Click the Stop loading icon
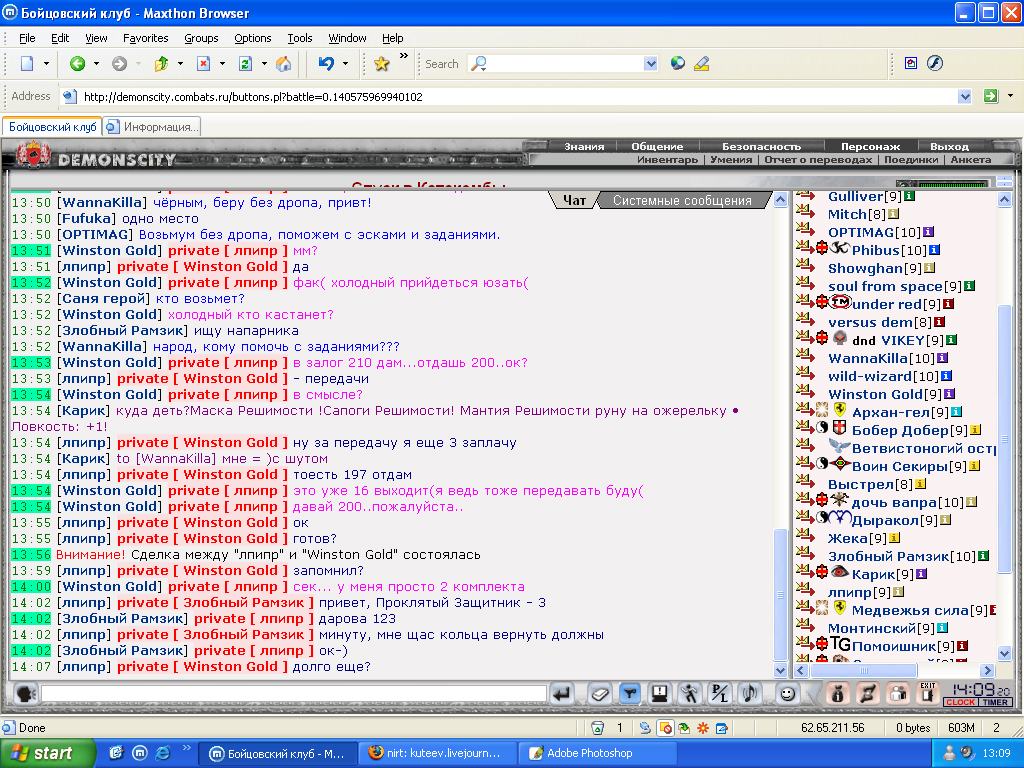Screen dimensions: 1024x768 pyautogui.click(x=204, y=63)
